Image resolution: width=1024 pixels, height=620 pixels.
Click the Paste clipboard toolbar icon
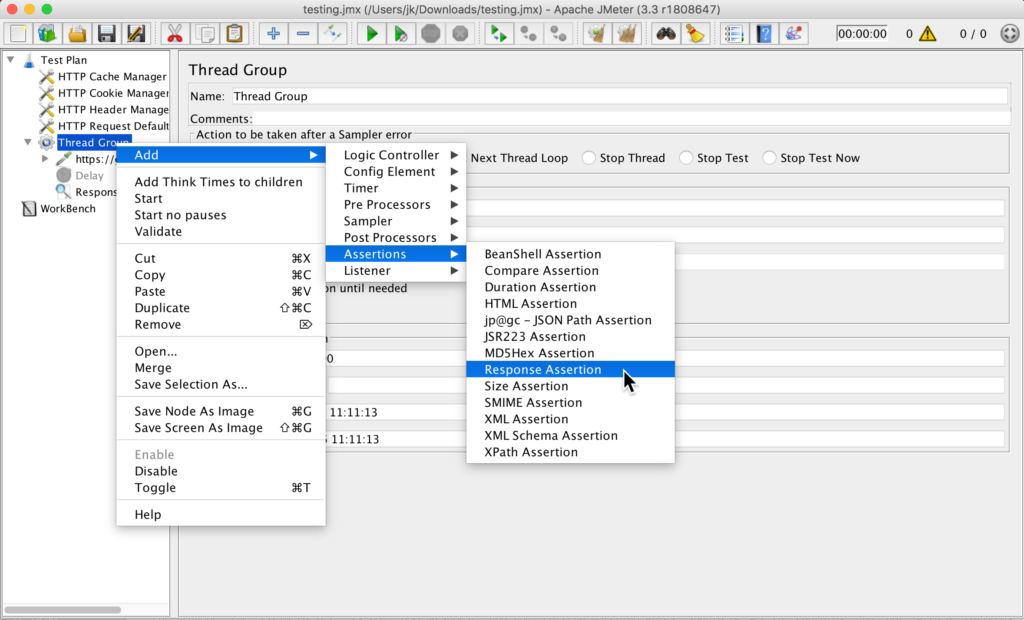234,34
